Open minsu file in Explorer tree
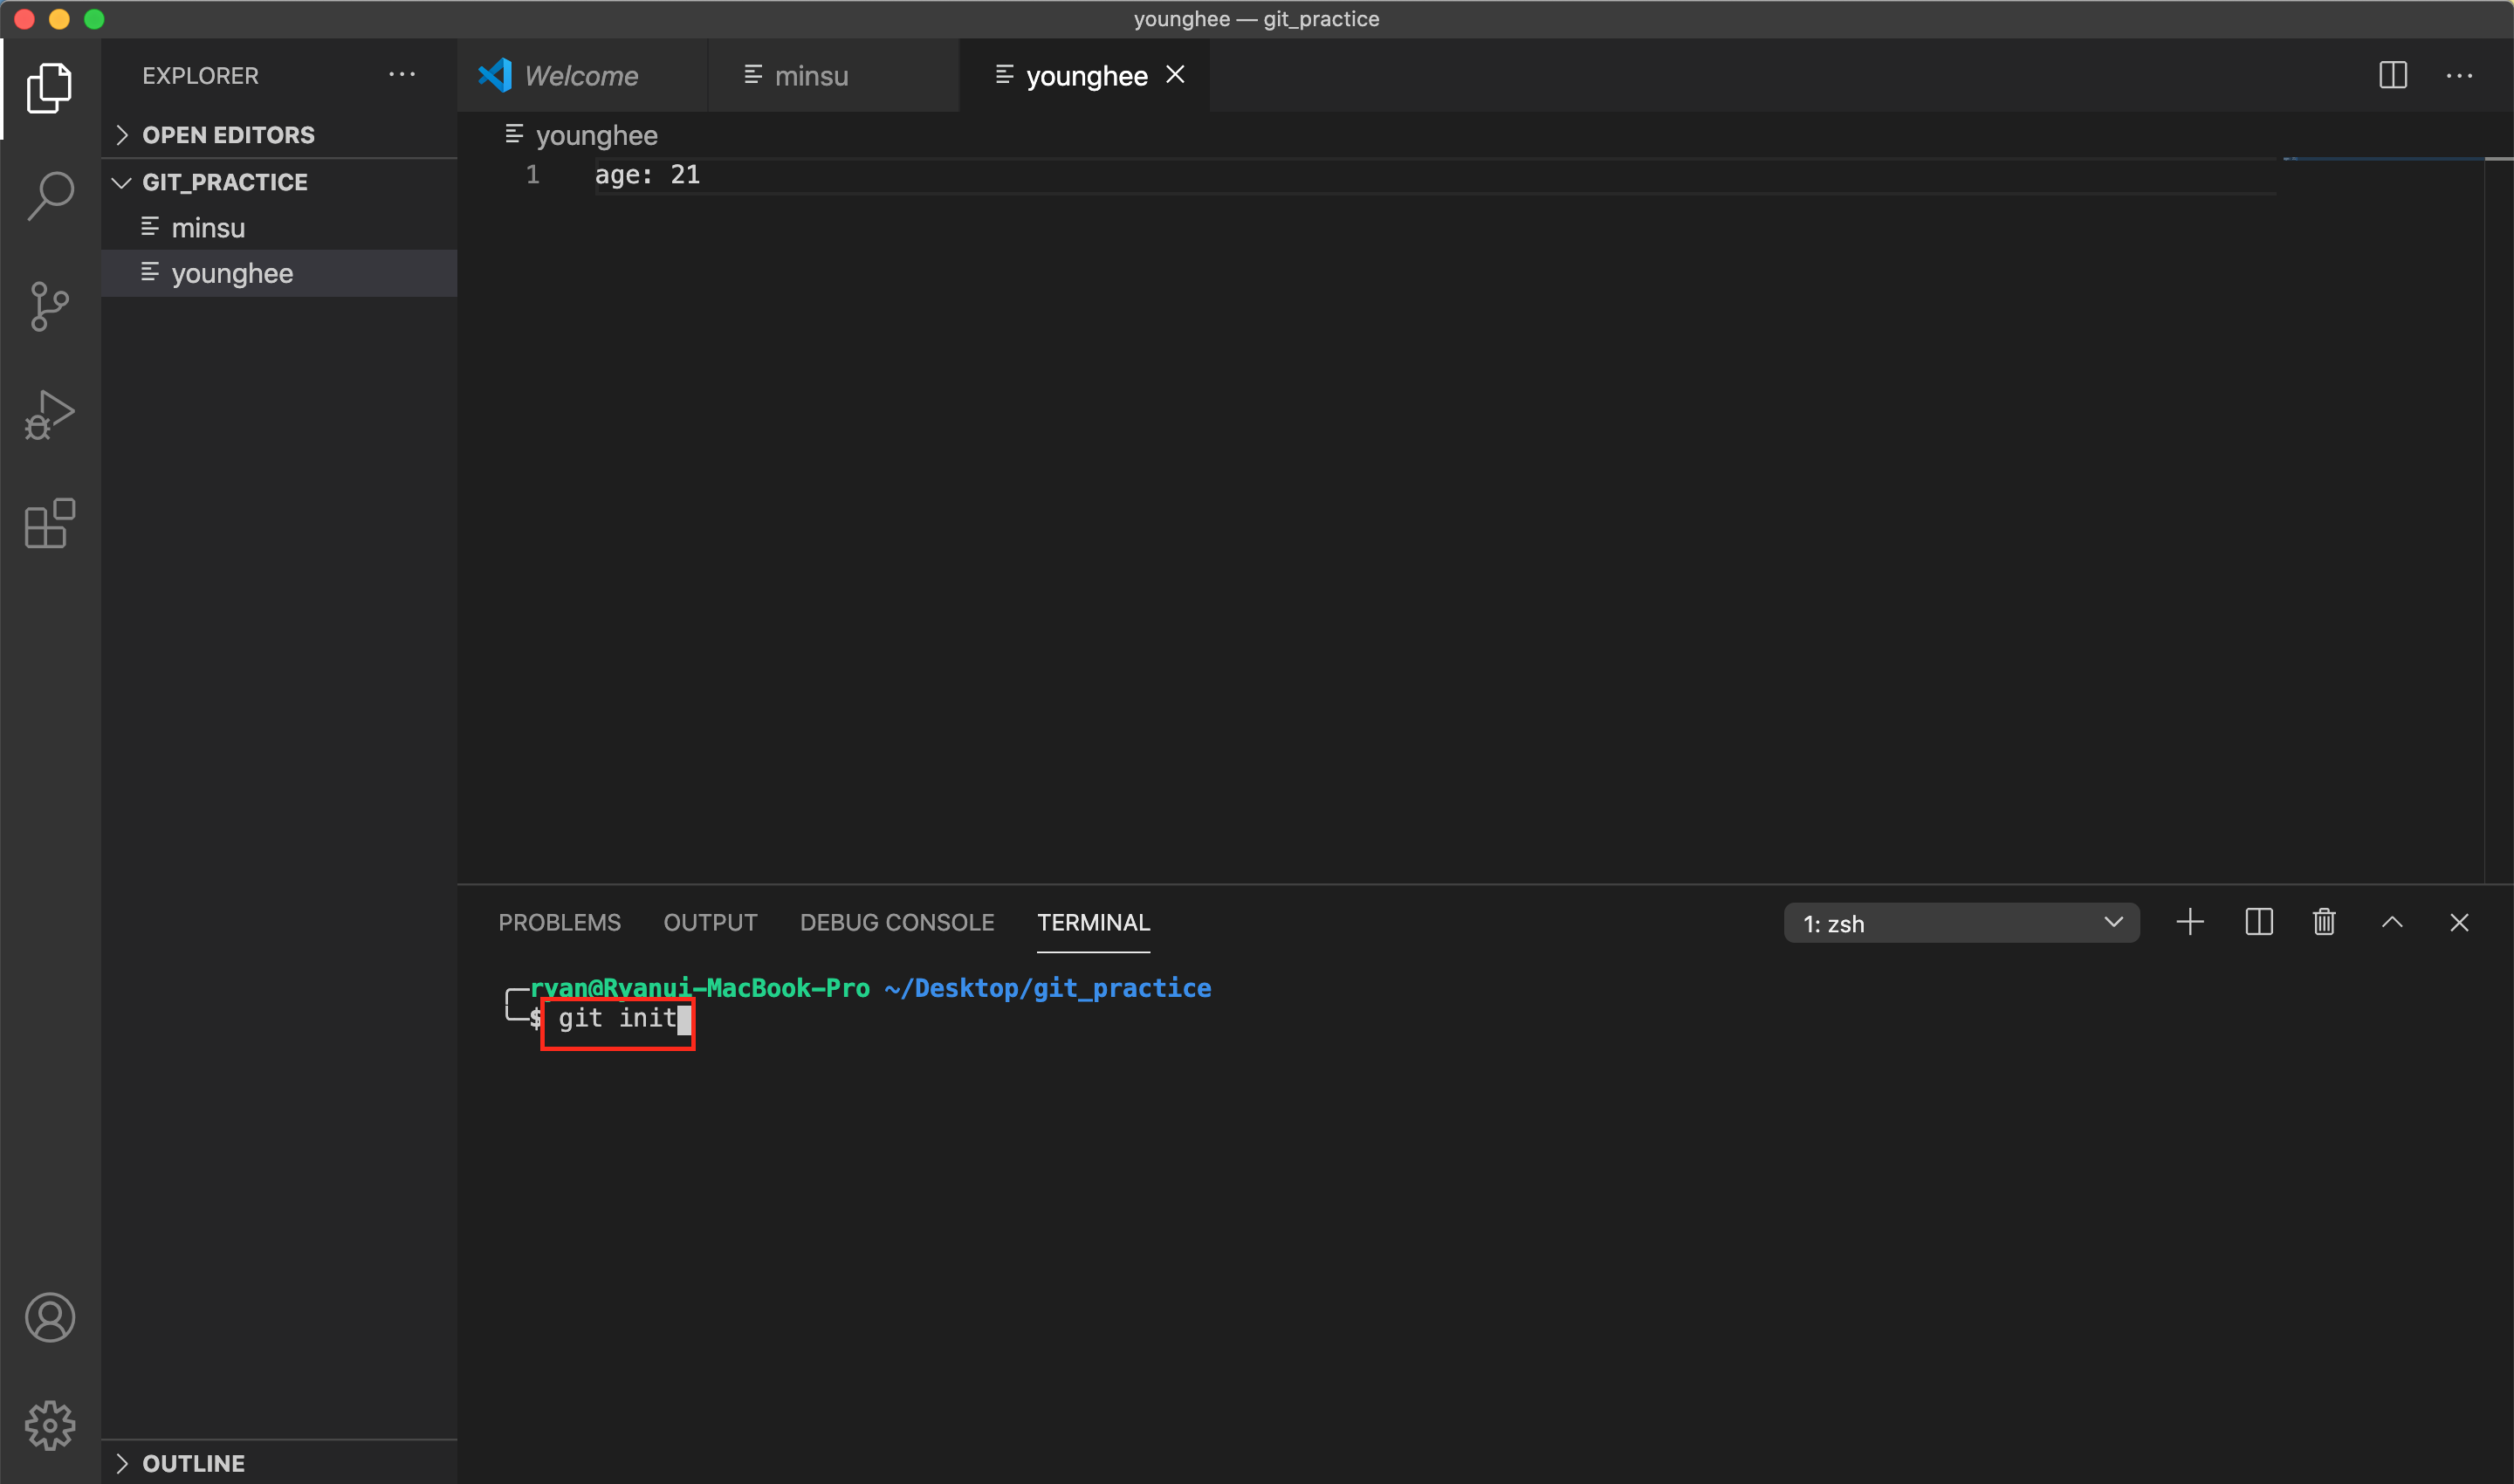This screenshot has width=2514, height=1484. (x=208, y=228)
